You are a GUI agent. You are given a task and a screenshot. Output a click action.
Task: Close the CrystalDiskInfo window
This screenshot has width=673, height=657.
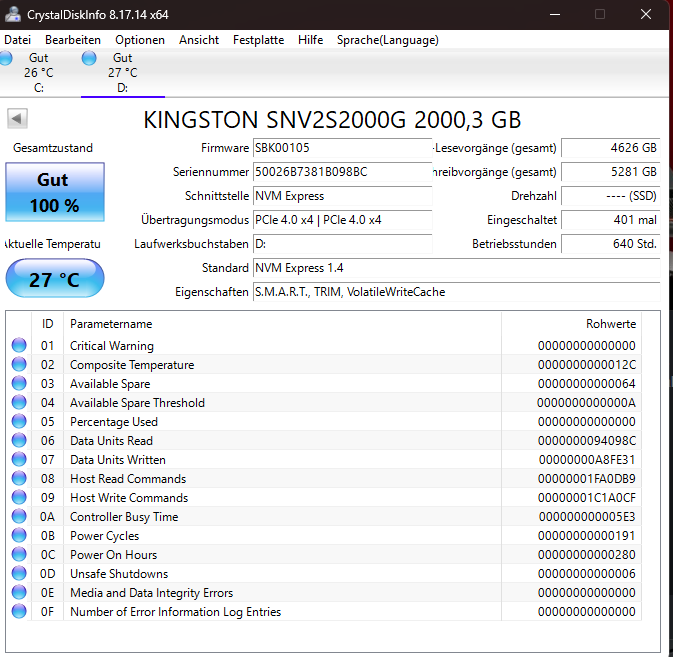tap(646, 14)
